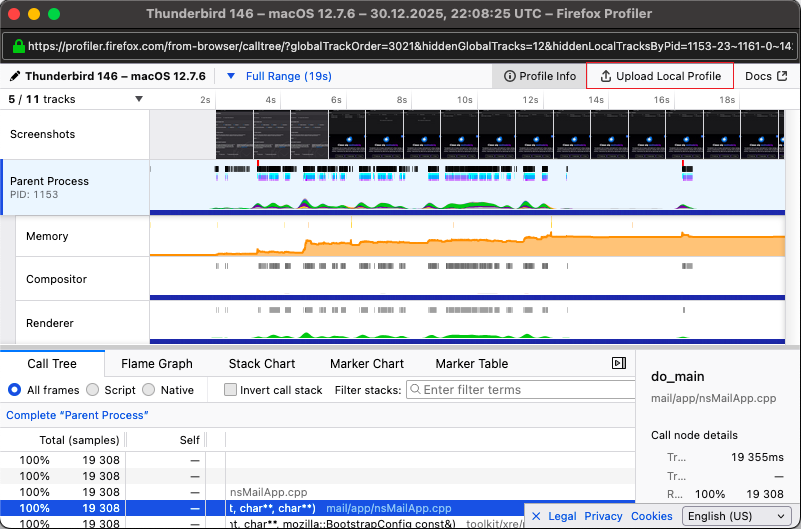Screen dimensions: 802x531
Task: Focus the Filter stacks search field
Action: coord(521,390)
